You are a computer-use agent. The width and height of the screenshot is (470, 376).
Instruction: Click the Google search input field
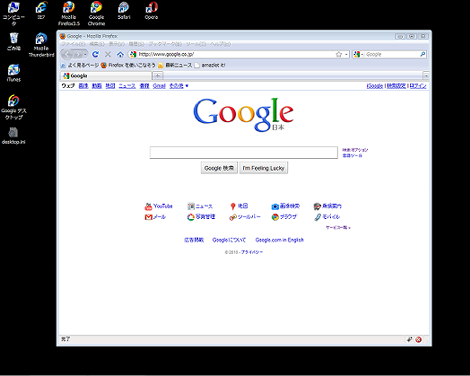click(244, 153)
